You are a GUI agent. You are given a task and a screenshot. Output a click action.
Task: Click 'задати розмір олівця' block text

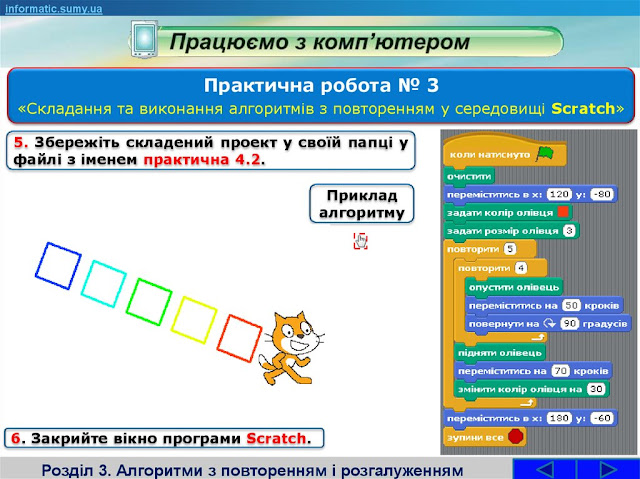tap(502, 231)
